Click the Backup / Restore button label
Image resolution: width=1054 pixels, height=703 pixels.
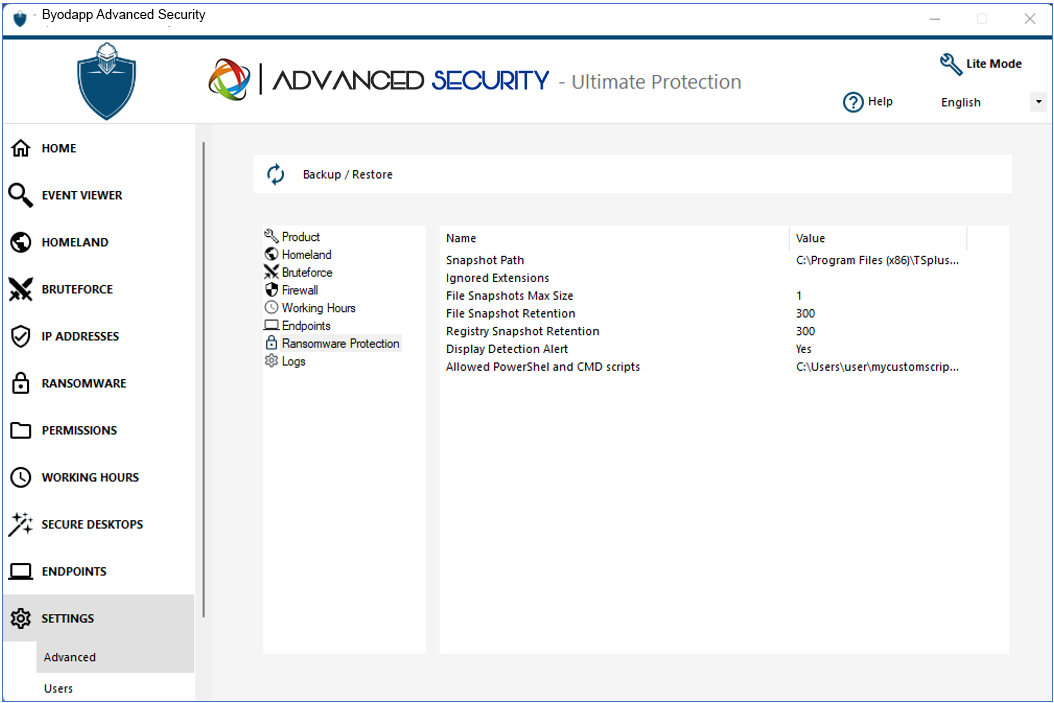(348, 174)
